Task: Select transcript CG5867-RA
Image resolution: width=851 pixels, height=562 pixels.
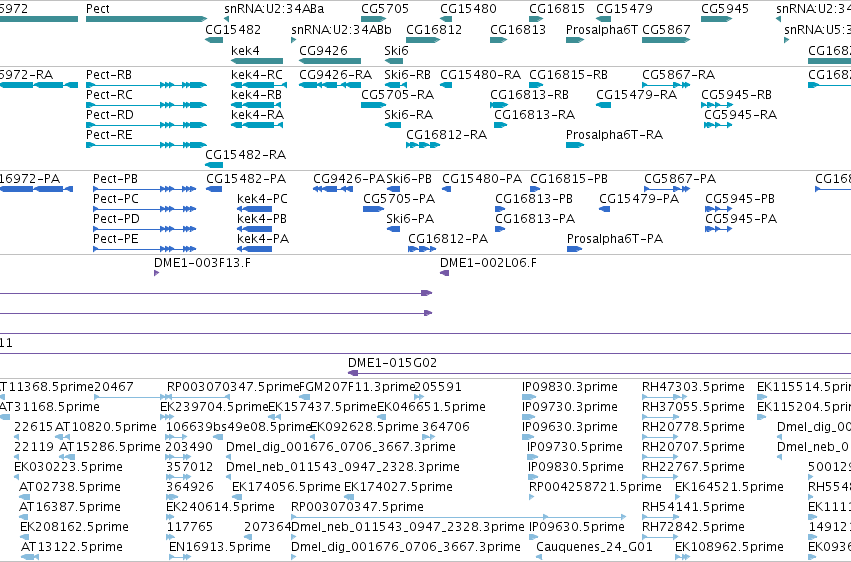Action: [x=678, y=74]
